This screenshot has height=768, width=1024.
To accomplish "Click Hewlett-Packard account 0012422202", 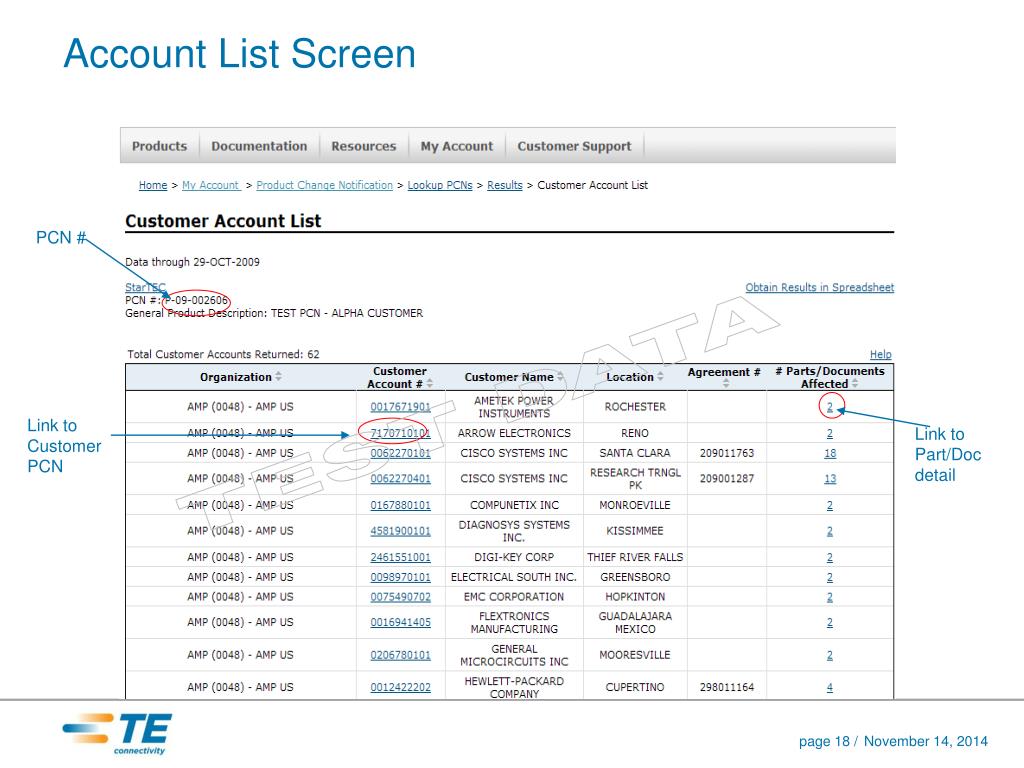I will (400, 687).
